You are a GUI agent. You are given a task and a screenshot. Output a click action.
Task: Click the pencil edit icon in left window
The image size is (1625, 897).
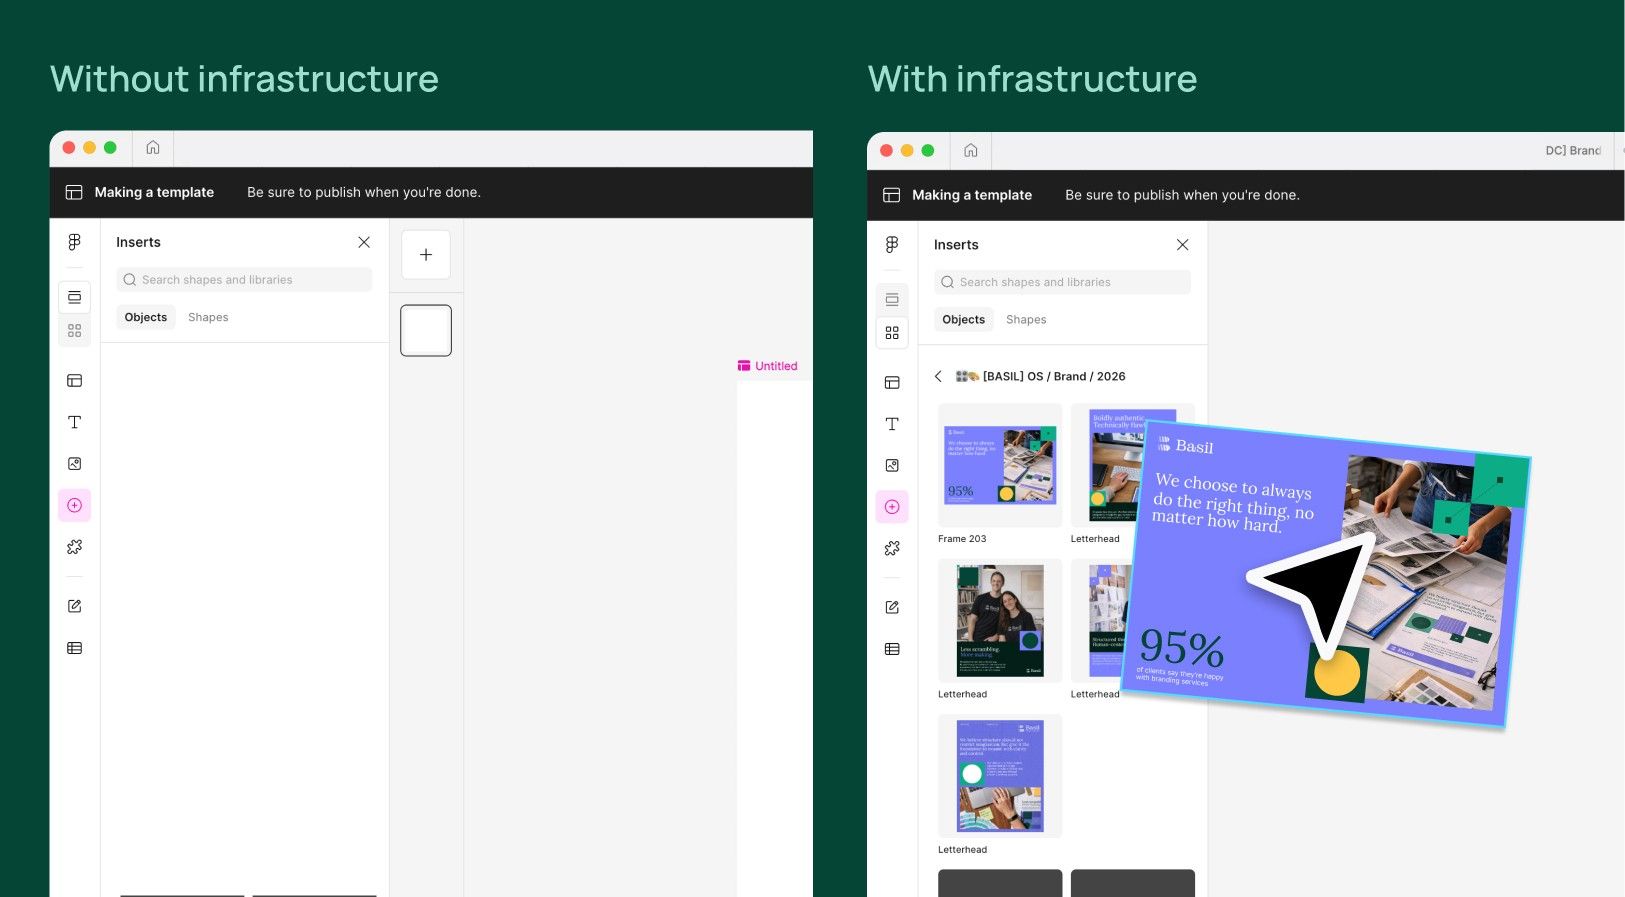(75, 606)
